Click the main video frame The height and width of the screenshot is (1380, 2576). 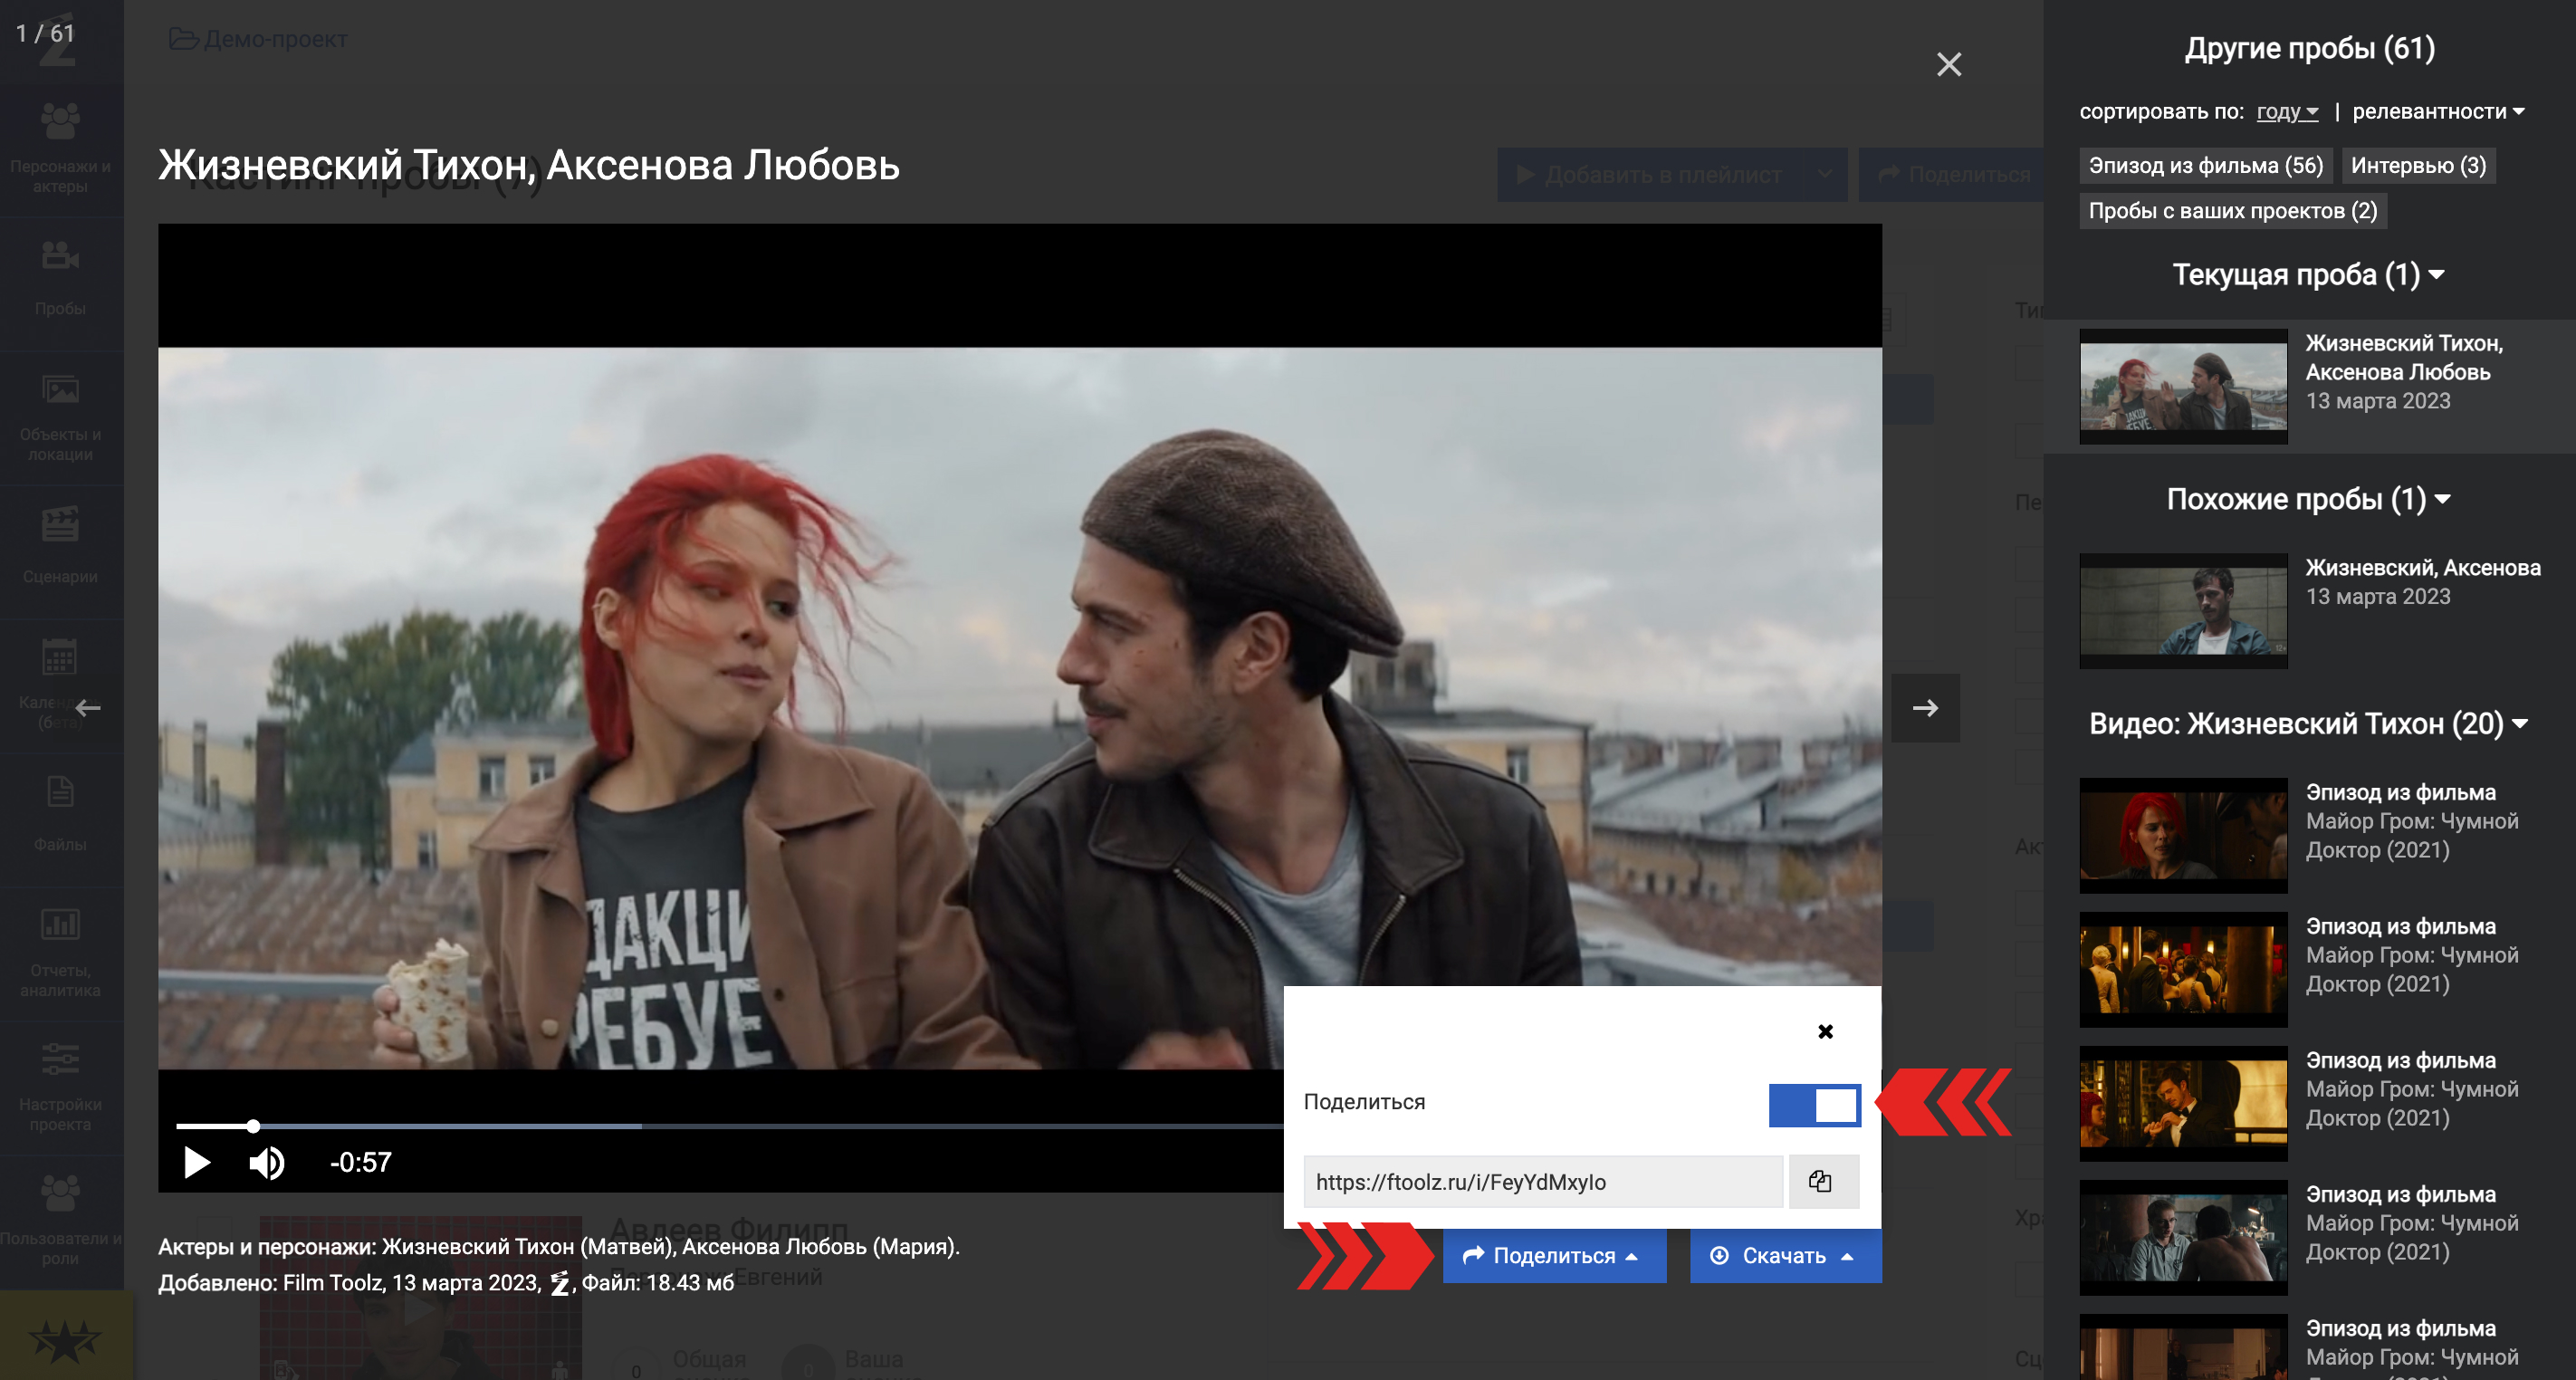[x=1020, y=708]
